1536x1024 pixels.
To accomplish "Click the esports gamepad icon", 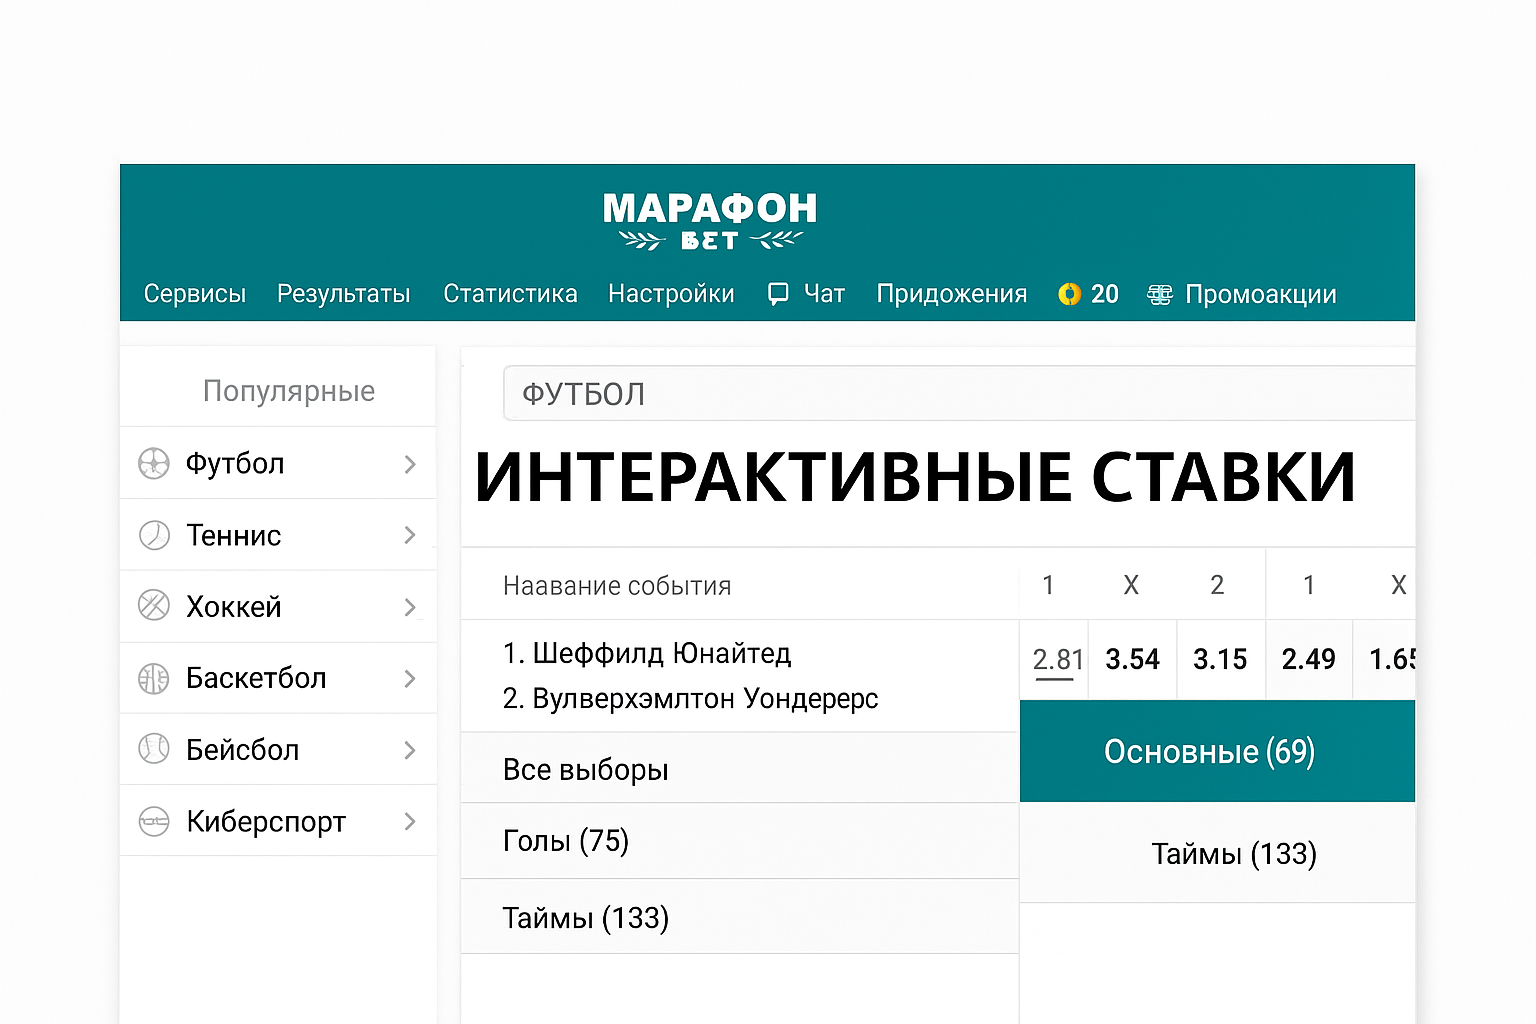I will pos(153,821).
